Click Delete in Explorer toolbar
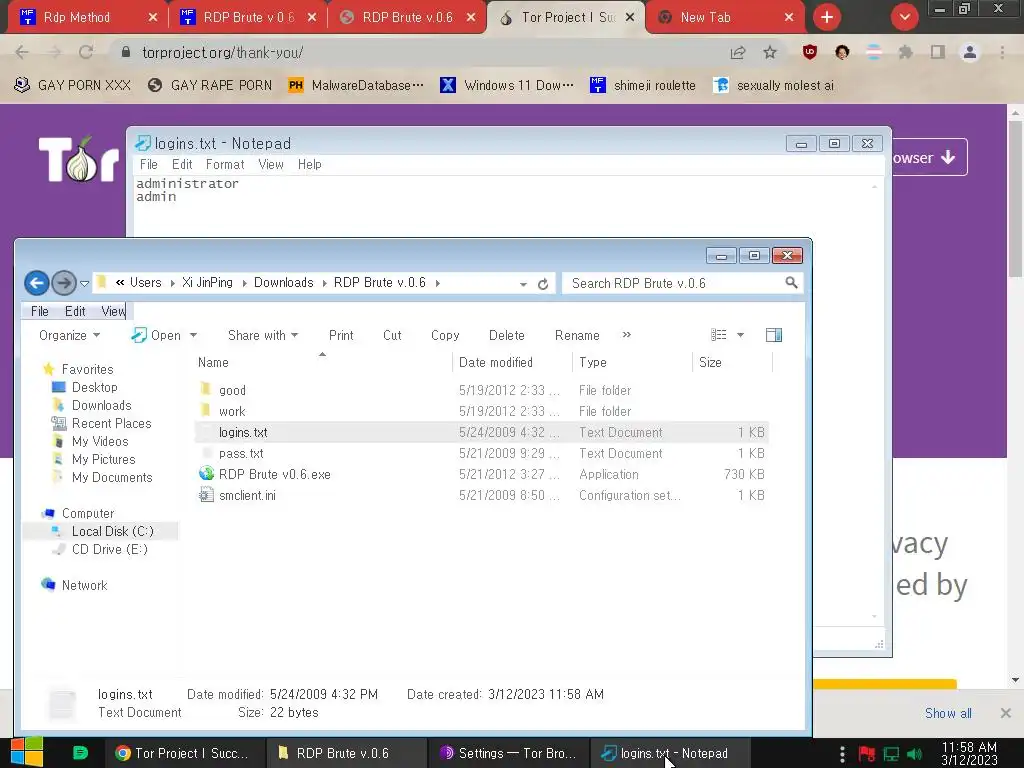1024x768 pixels. [507, 335]
